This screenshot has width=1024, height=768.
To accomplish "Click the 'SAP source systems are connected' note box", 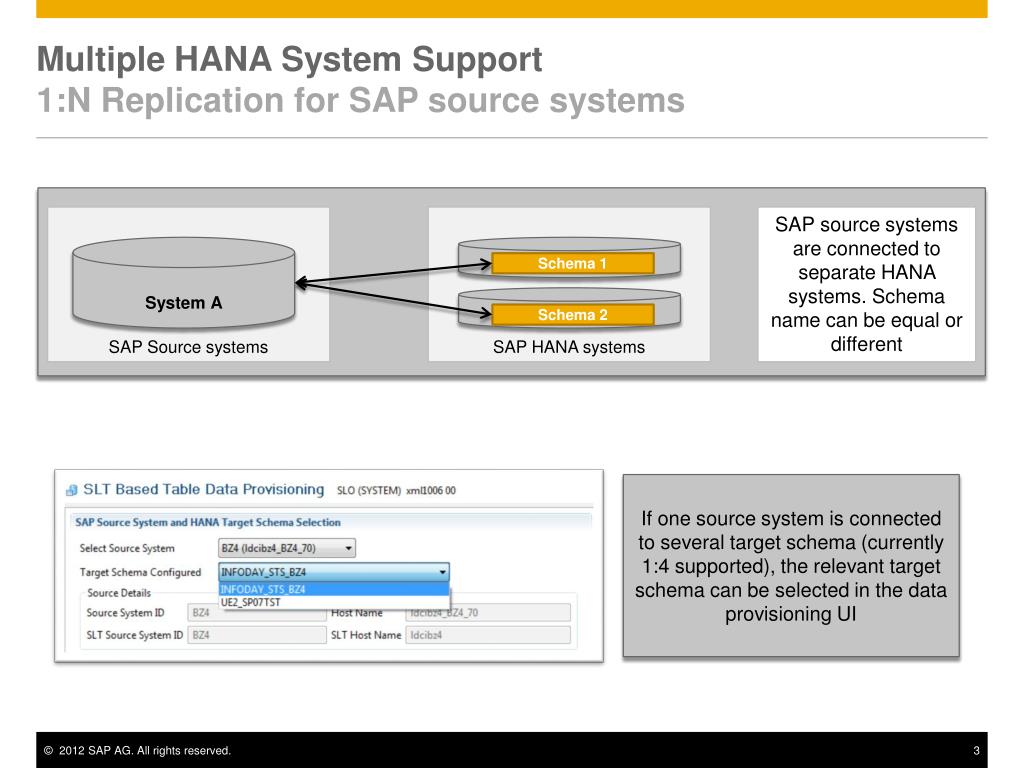I will [x=866, y=284].
